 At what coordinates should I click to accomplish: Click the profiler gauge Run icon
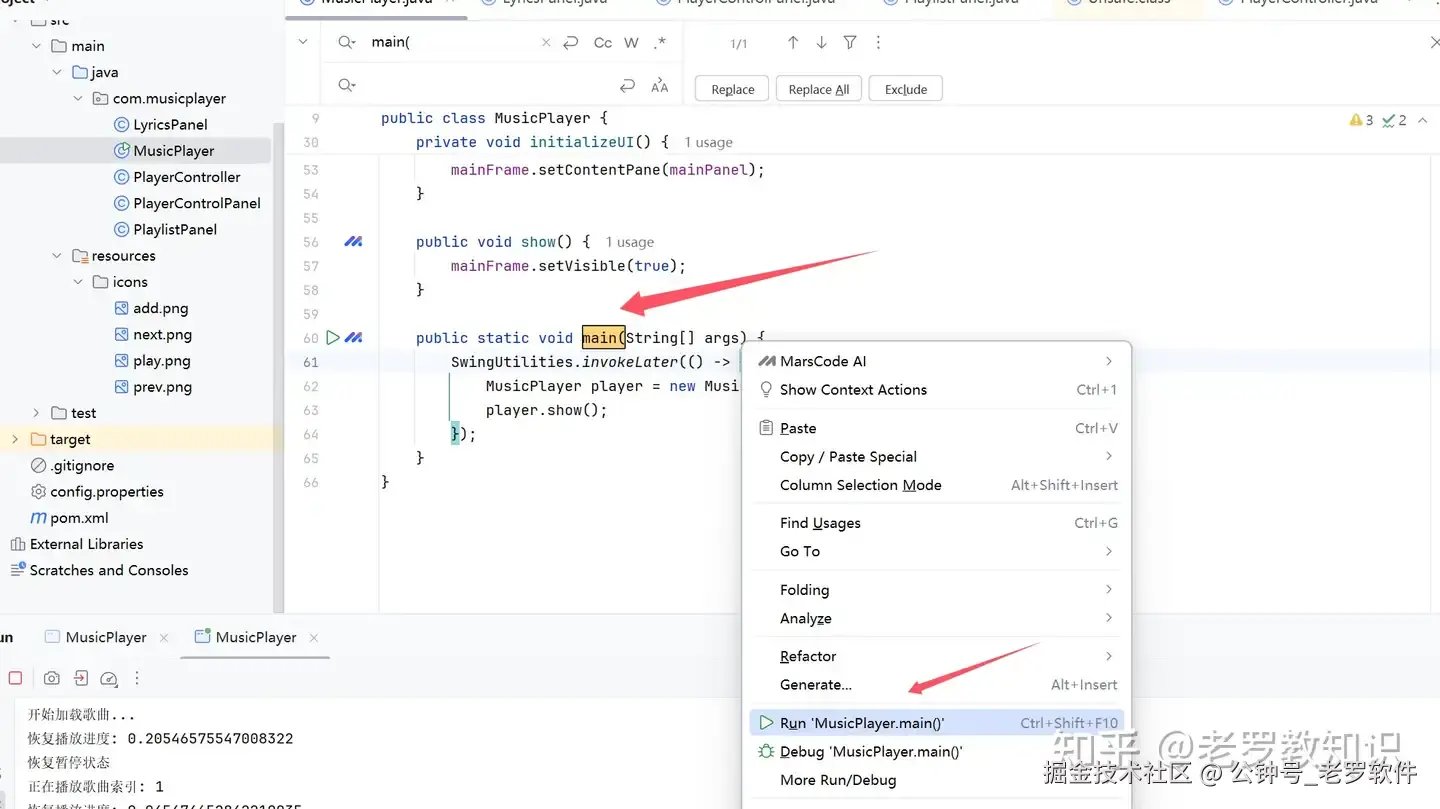[109, 678]
